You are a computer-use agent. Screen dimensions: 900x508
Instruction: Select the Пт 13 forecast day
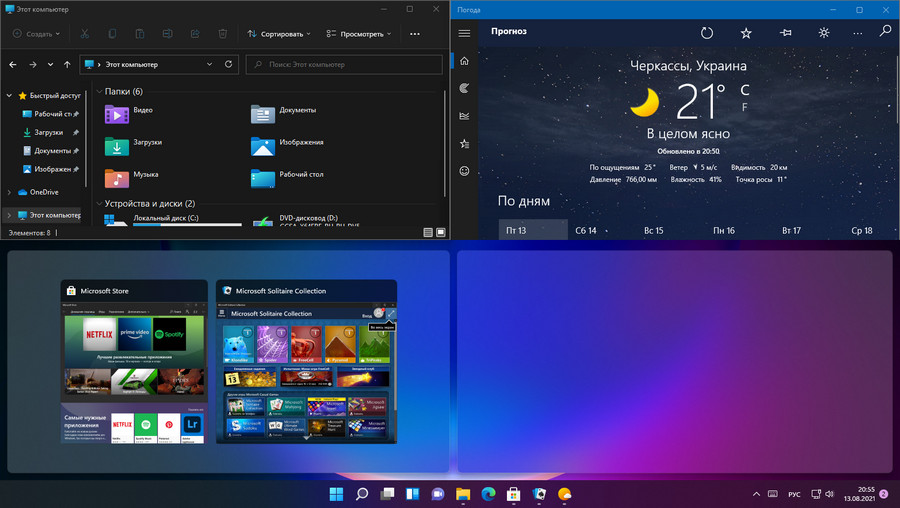[x=533, y=230]
